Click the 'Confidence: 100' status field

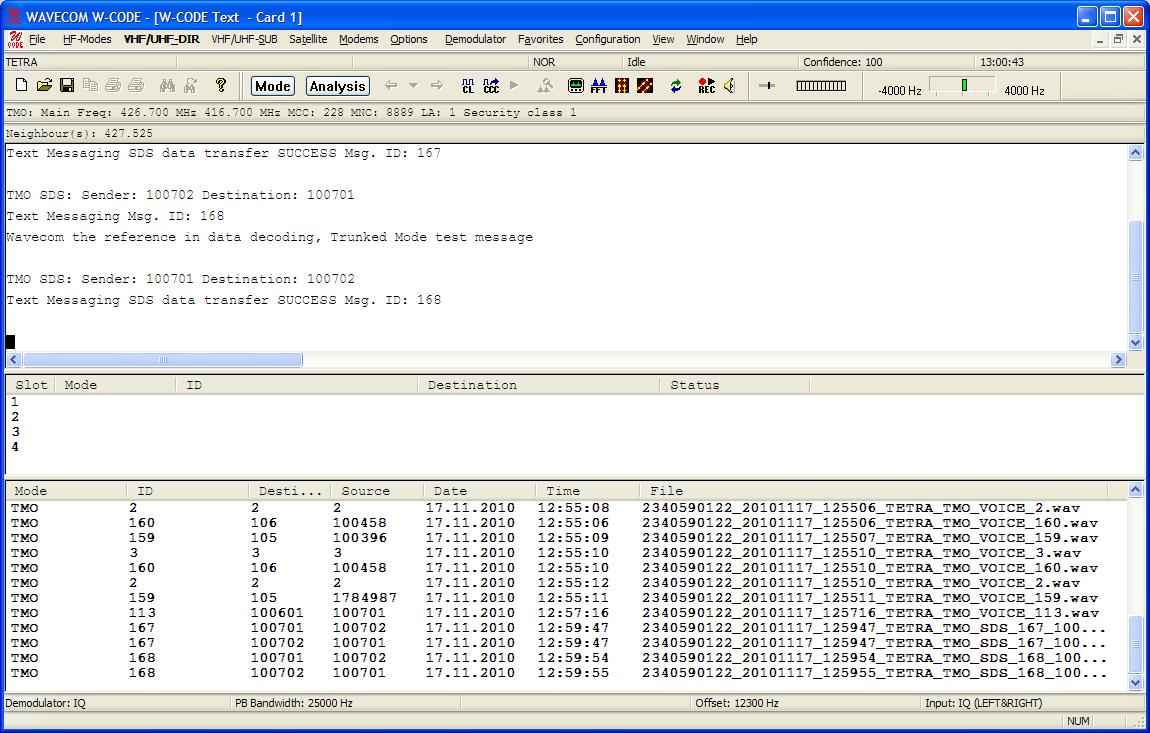tap(843, 62)
